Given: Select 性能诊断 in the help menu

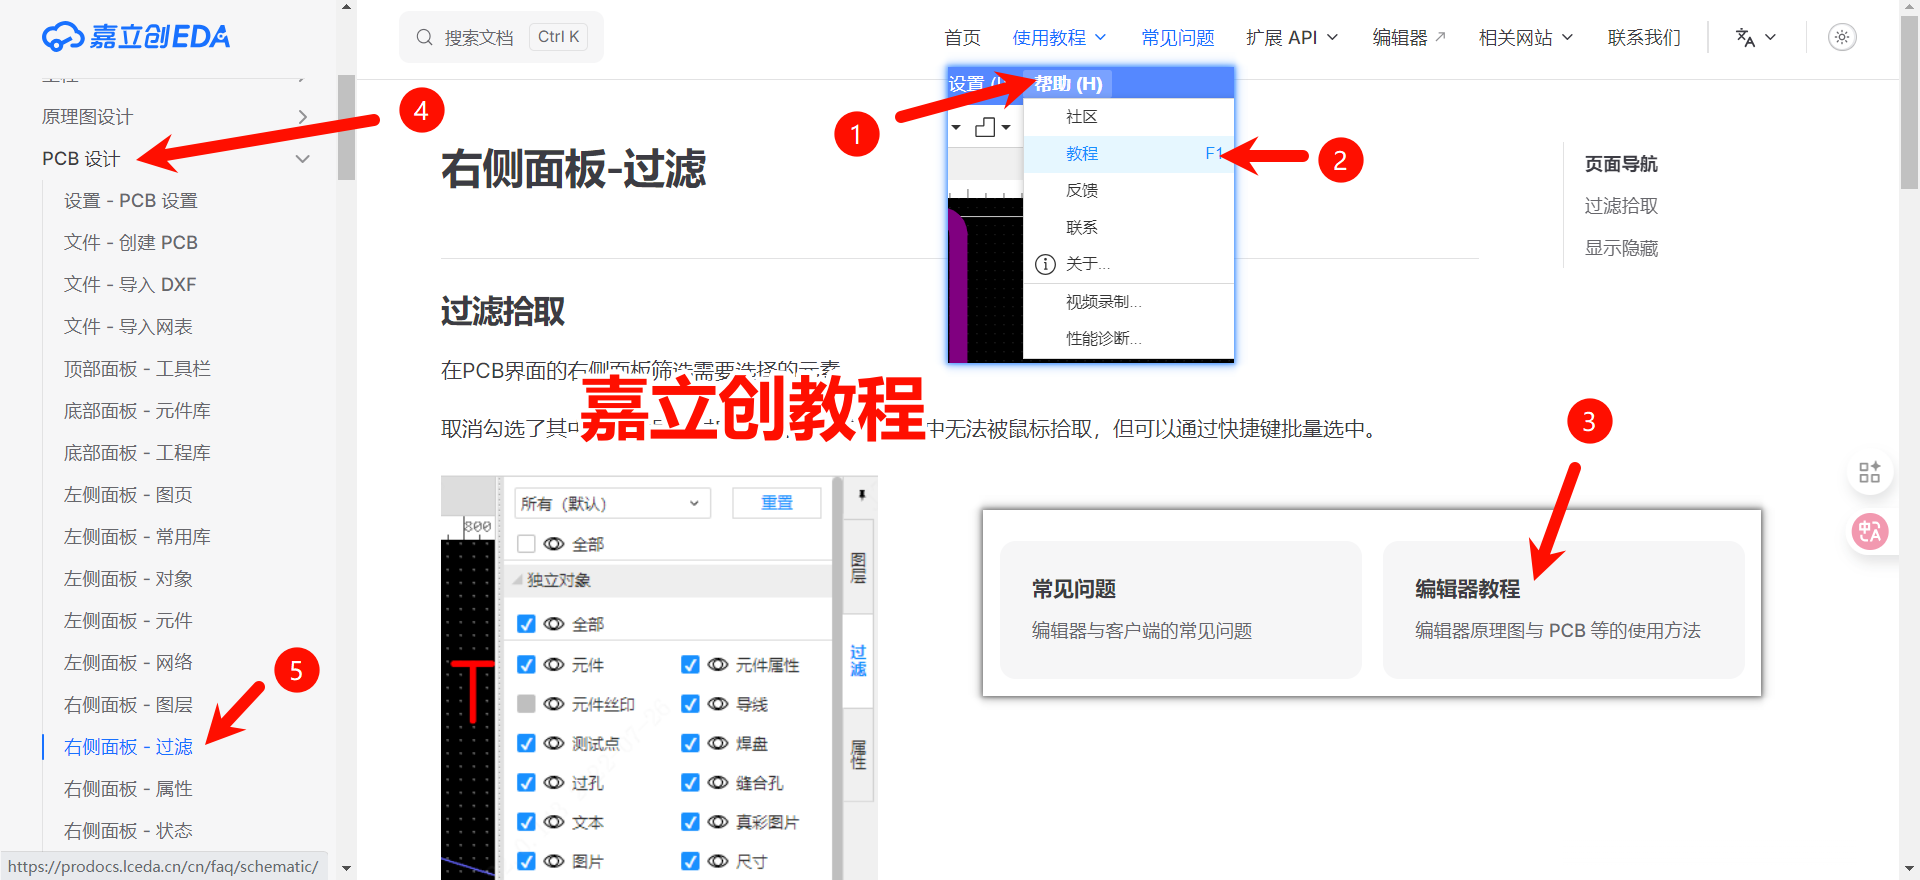Looking at the screenshot, I should point(1128,338).
